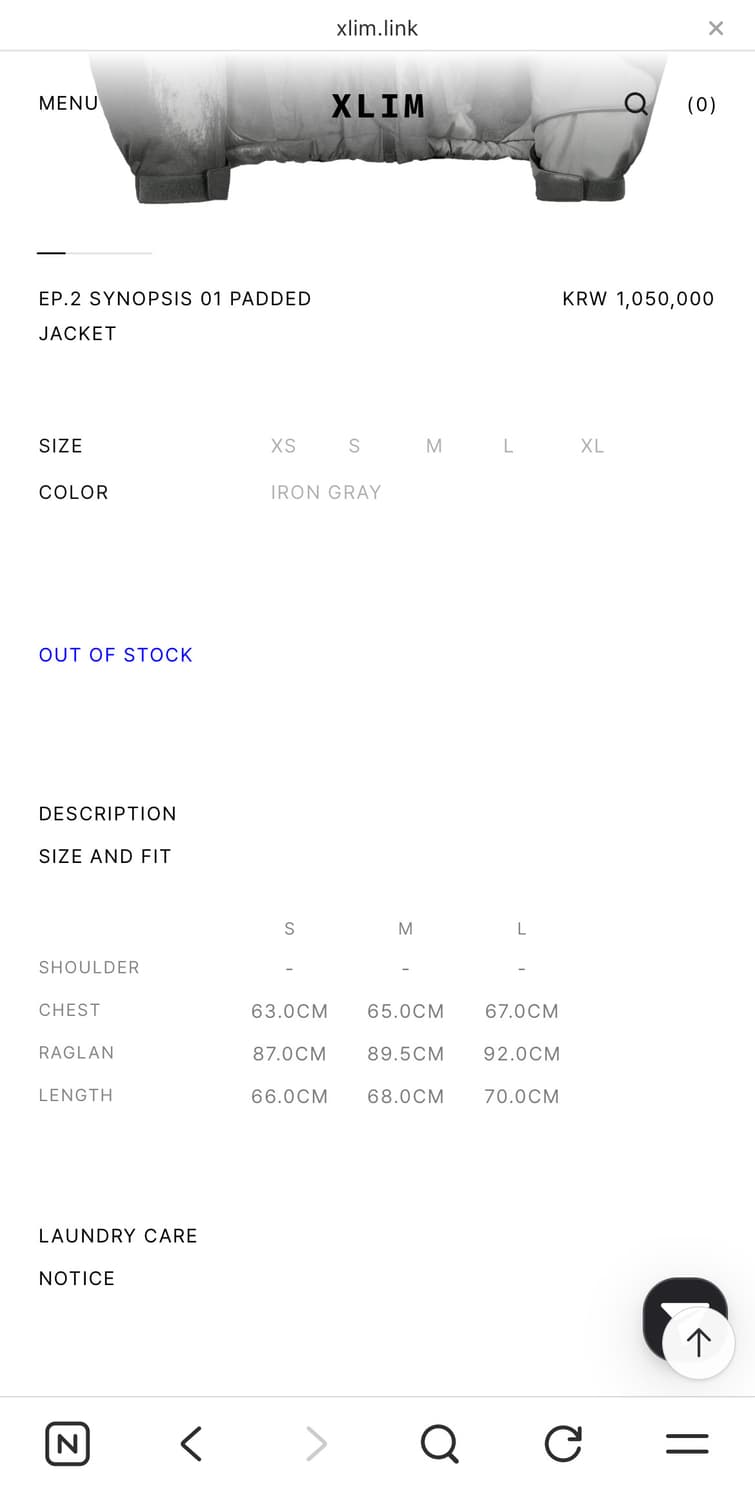755x1500 pixels.
Task: Expand the Description section
Action: [108, 814]
